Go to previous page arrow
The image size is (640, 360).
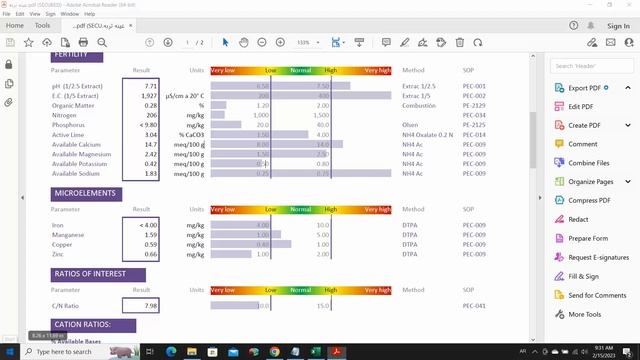pos(150,42)
